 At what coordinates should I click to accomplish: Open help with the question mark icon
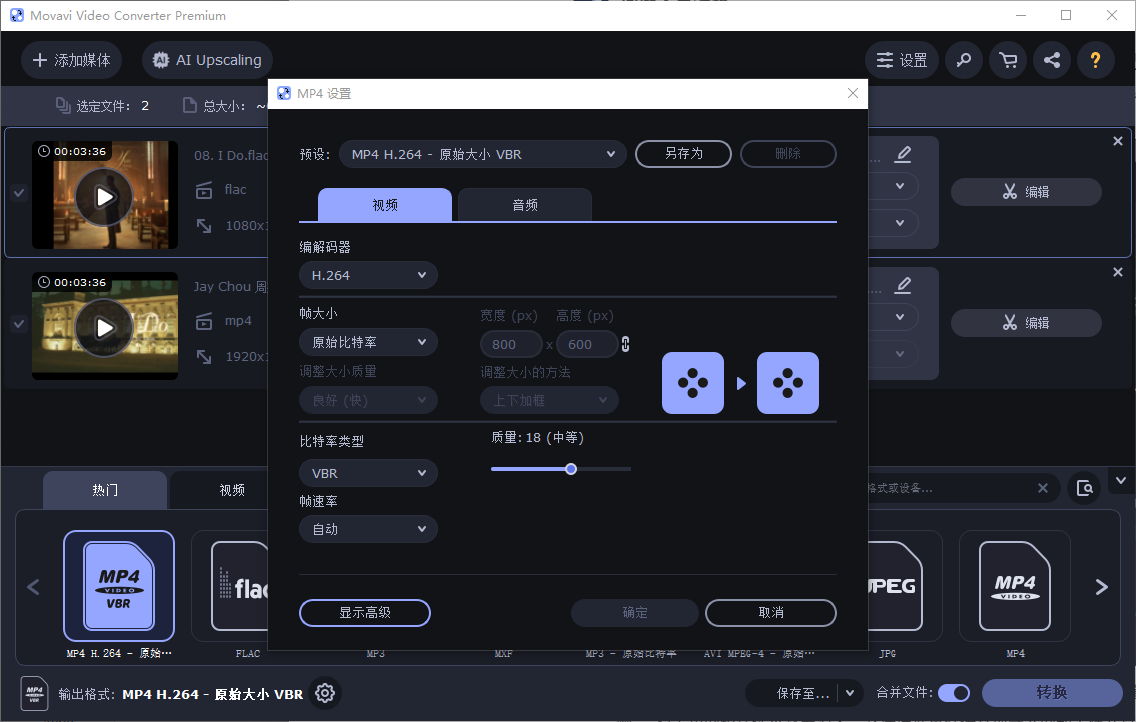[x=1096, y=60]
